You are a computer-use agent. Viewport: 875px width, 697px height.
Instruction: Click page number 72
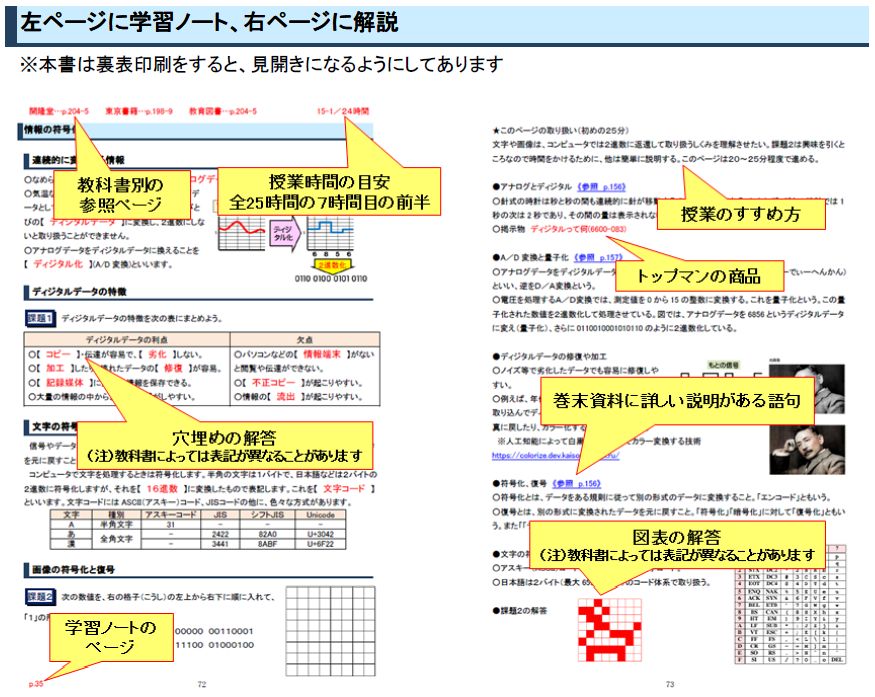point(202,684)
